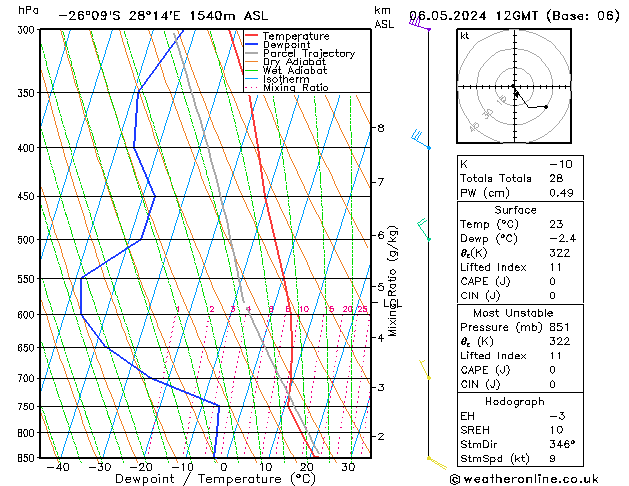Image resolution: width=629 pixels, height=486 pixels.
Task: Click the hodograph kt unit label
Action: click(x=465, y=36)
